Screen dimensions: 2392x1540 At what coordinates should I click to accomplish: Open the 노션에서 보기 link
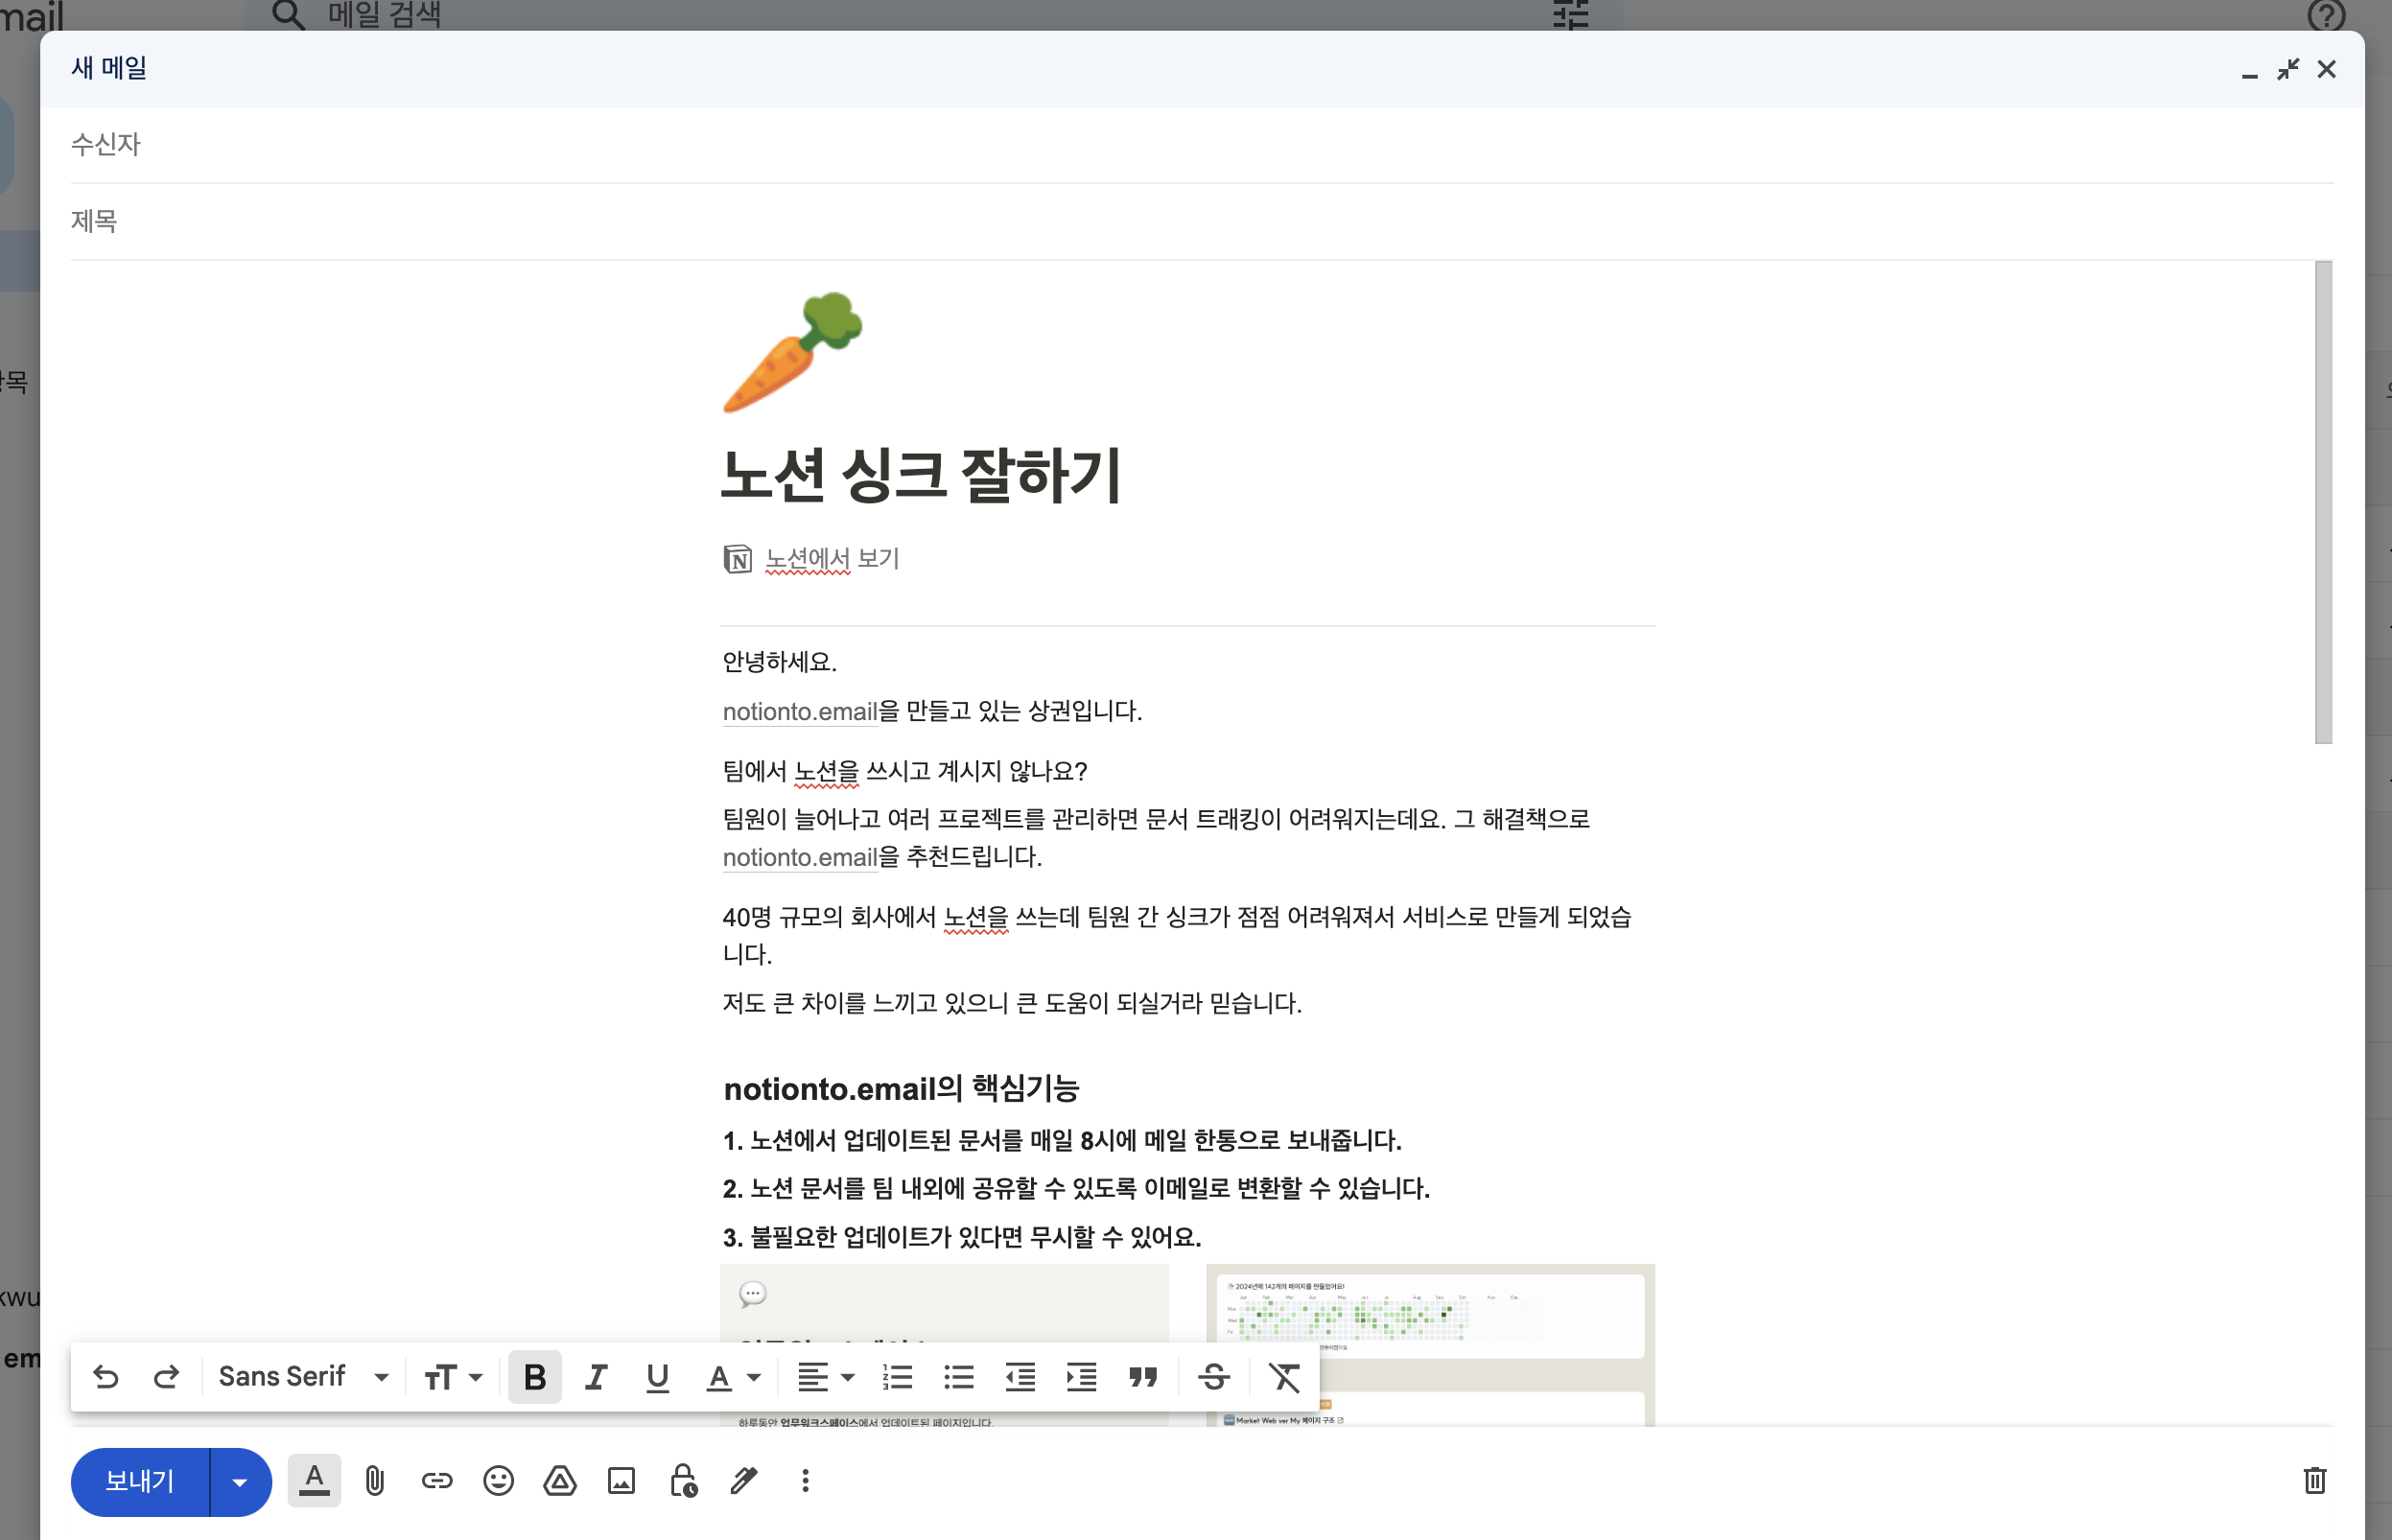coord(832,558)
